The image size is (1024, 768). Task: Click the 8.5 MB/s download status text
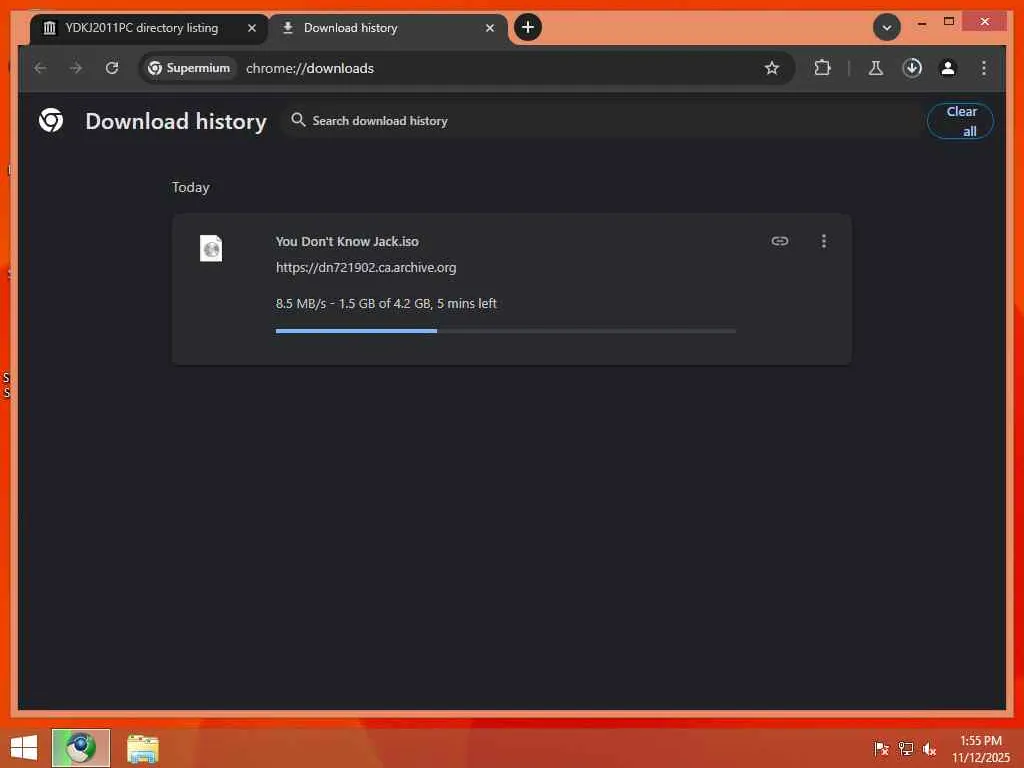(386, 304)
